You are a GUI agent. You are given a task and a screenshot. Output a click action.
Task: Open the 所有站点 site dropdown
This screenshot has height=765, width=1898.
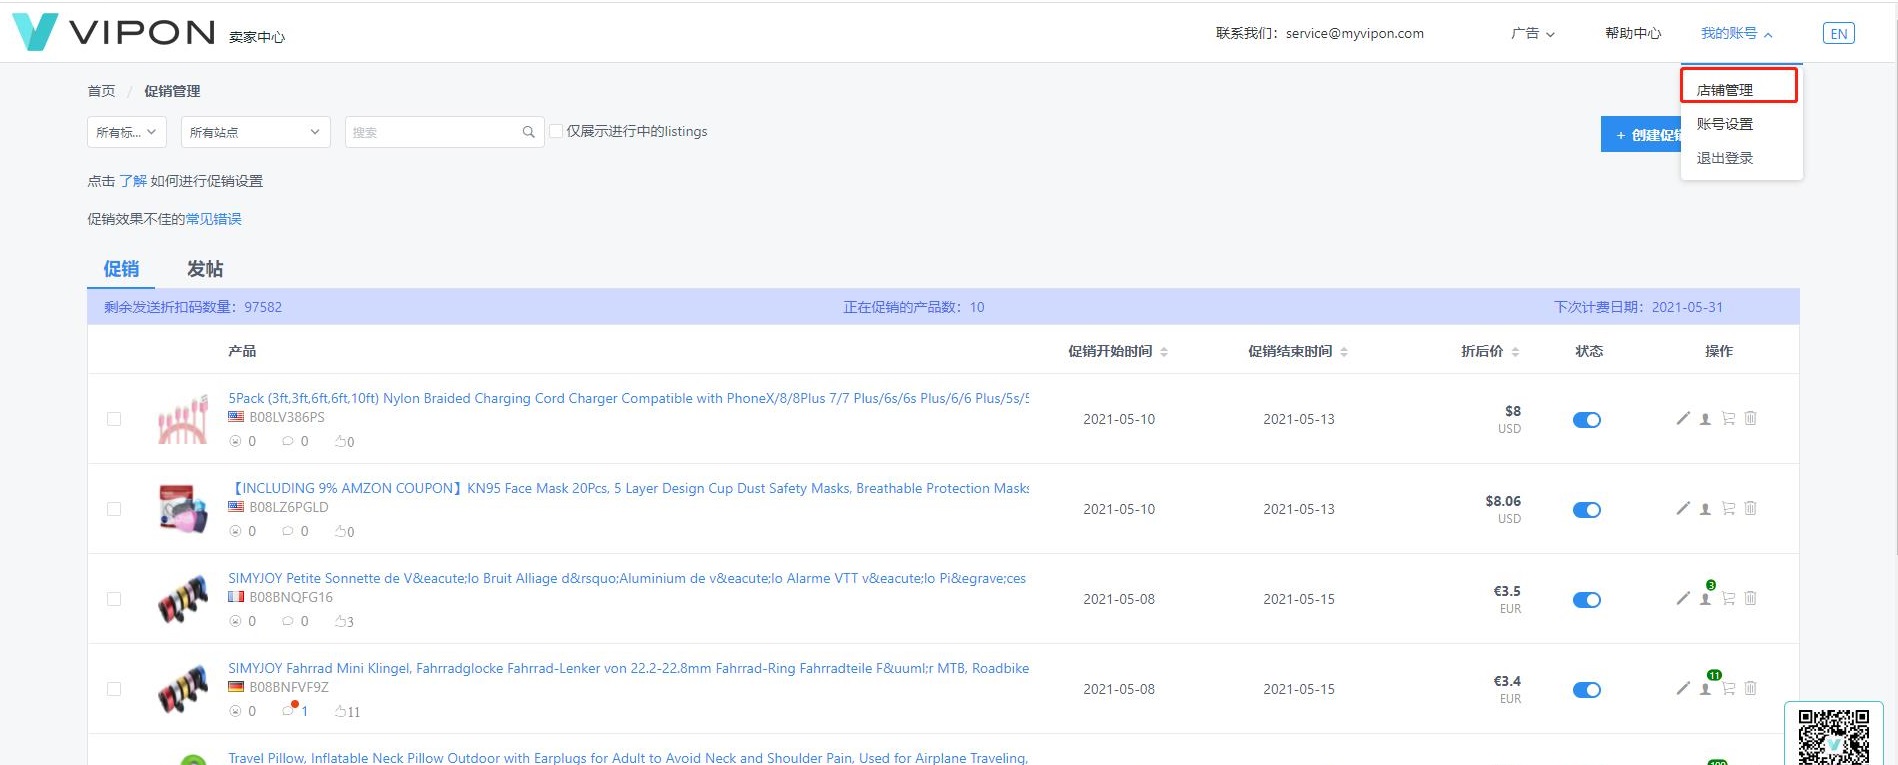click(x=255, y=132)
